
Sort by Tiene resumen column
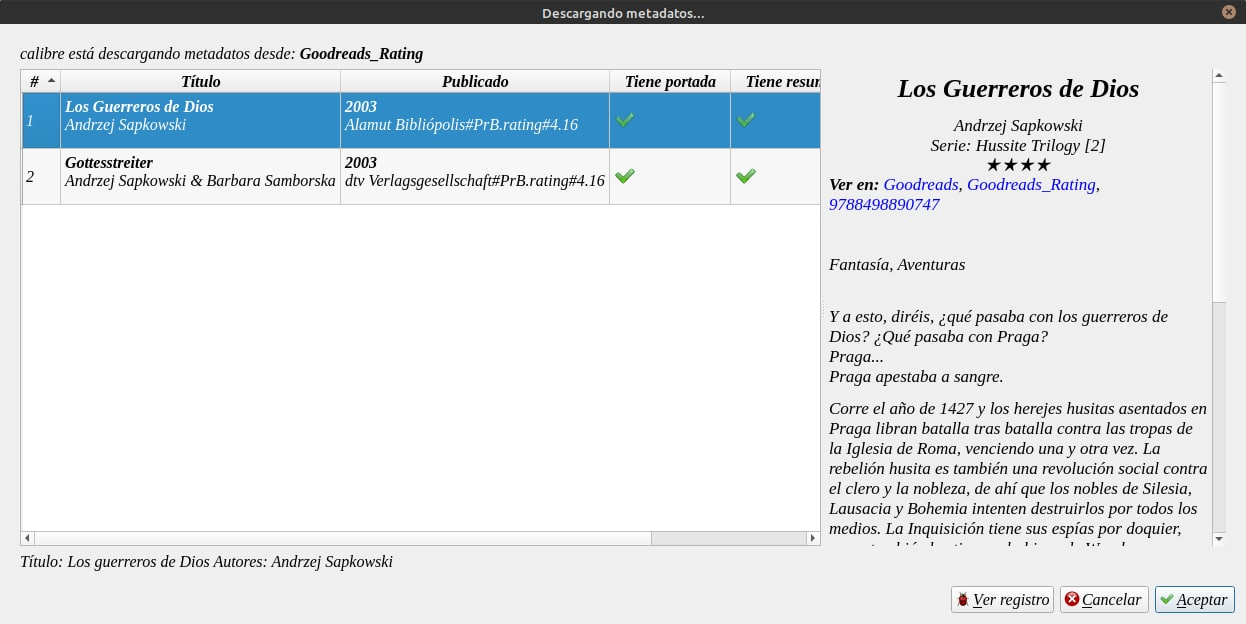coord(776,81)
